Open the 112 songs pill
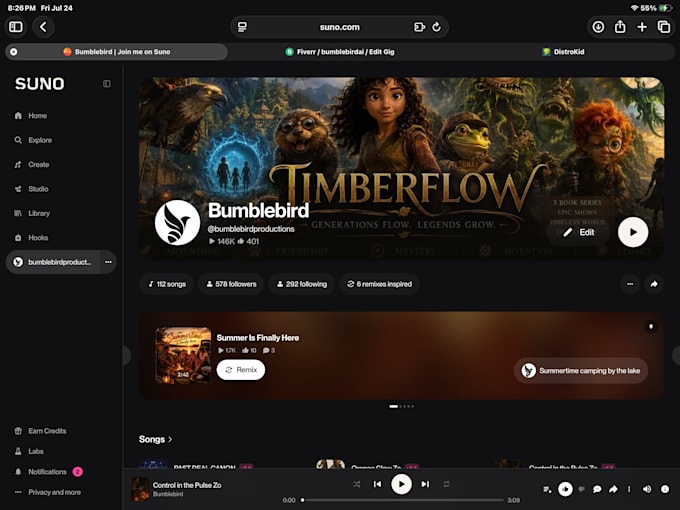 167,284
